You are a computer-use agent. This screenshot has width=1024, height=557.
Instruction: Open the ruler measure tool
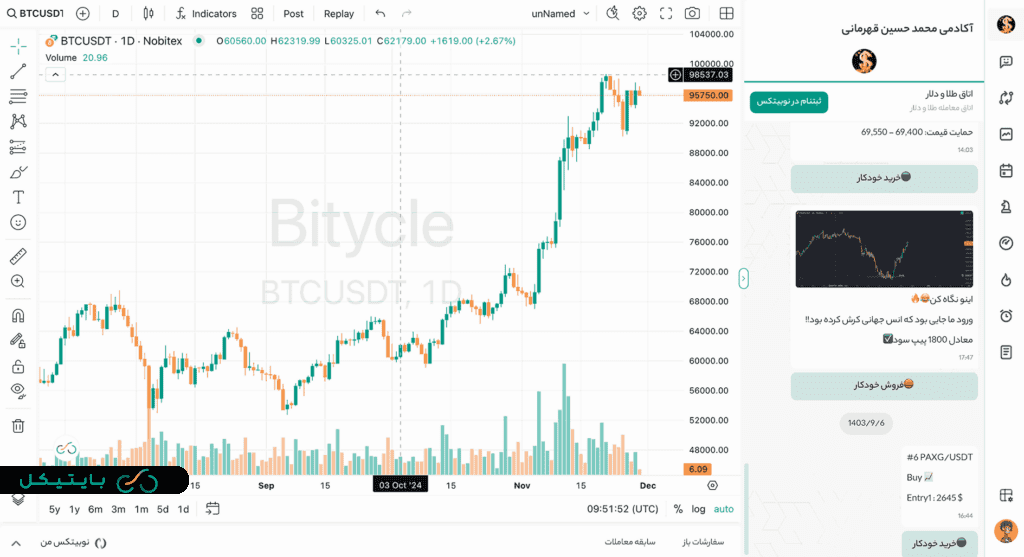(18, 256)
